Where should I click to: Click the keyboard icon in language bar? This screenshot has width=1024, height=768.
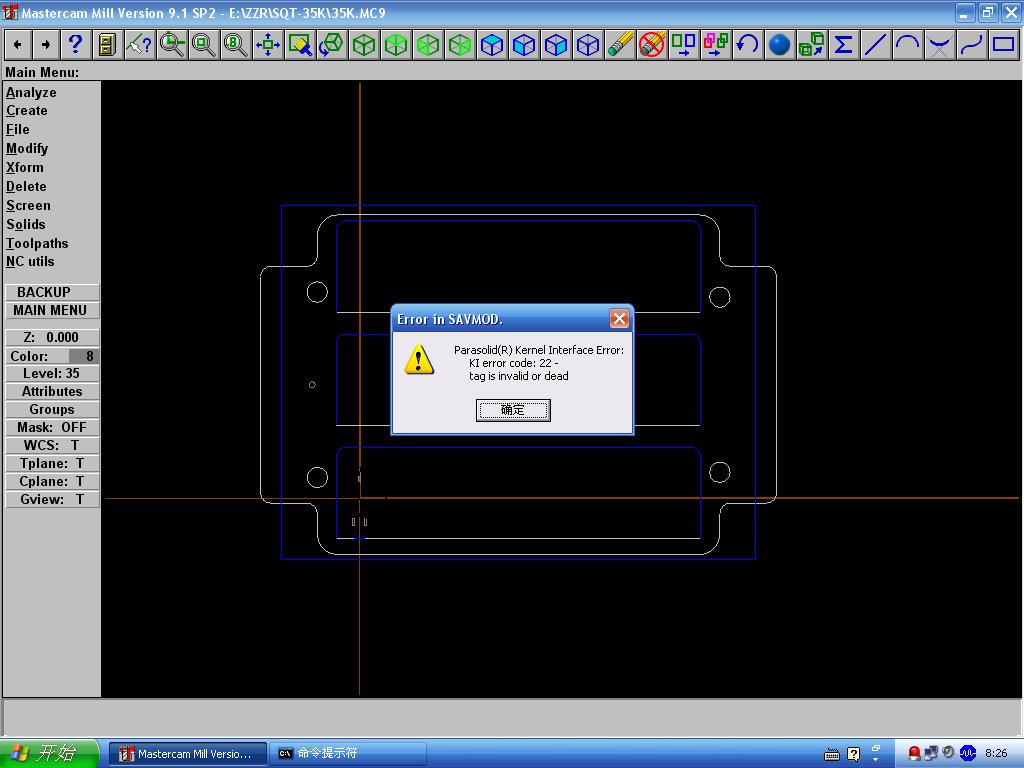[831, 755]
